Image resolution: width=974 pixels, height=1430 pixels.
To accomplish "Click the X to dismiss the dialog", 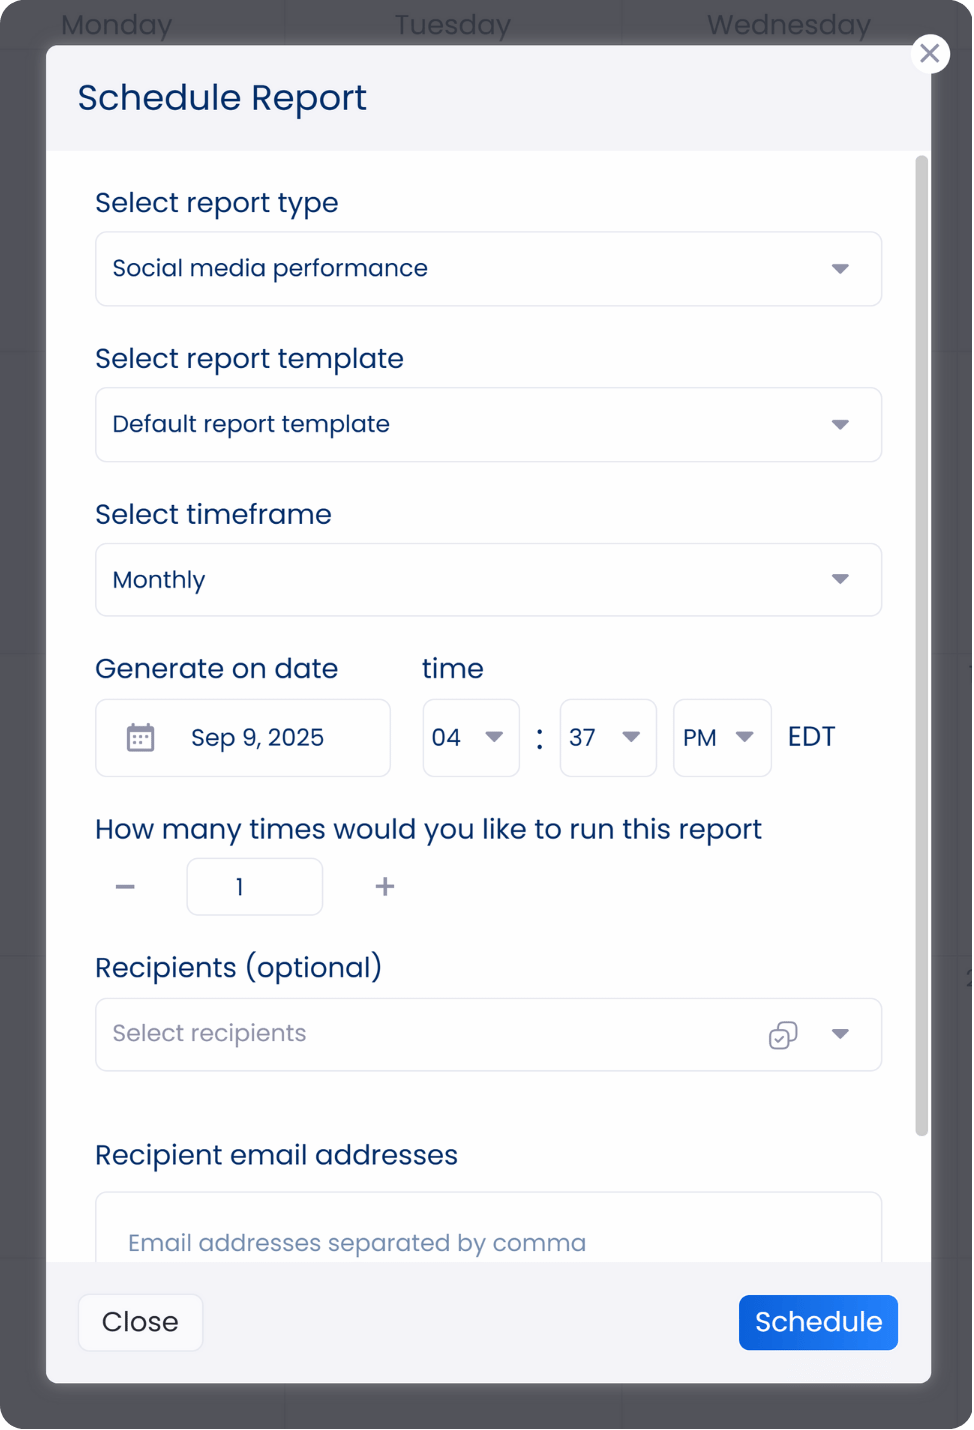I will click(x=929, y=53).
